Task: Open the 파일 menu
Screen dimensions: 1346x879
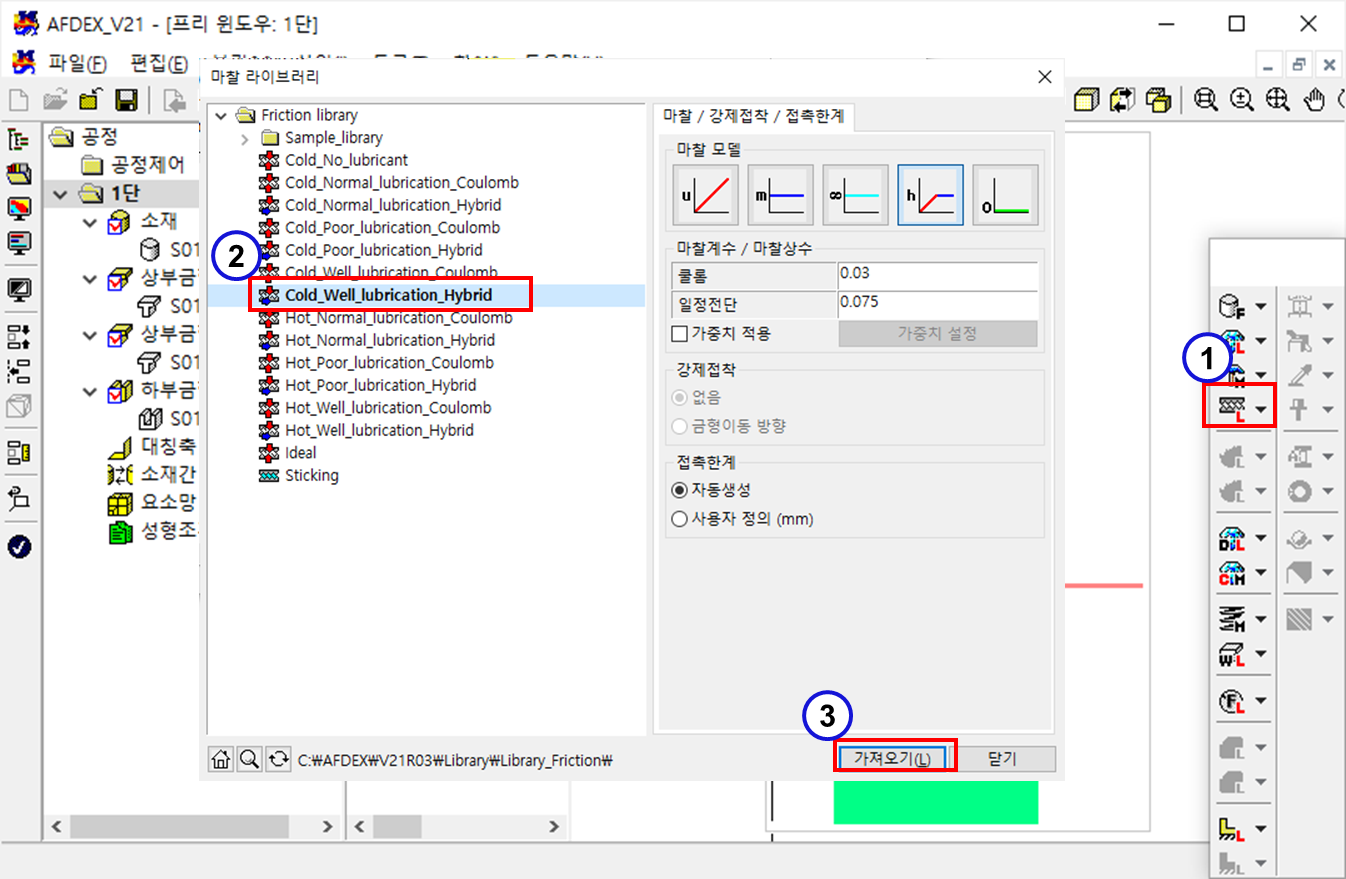Action: (76, 63)
